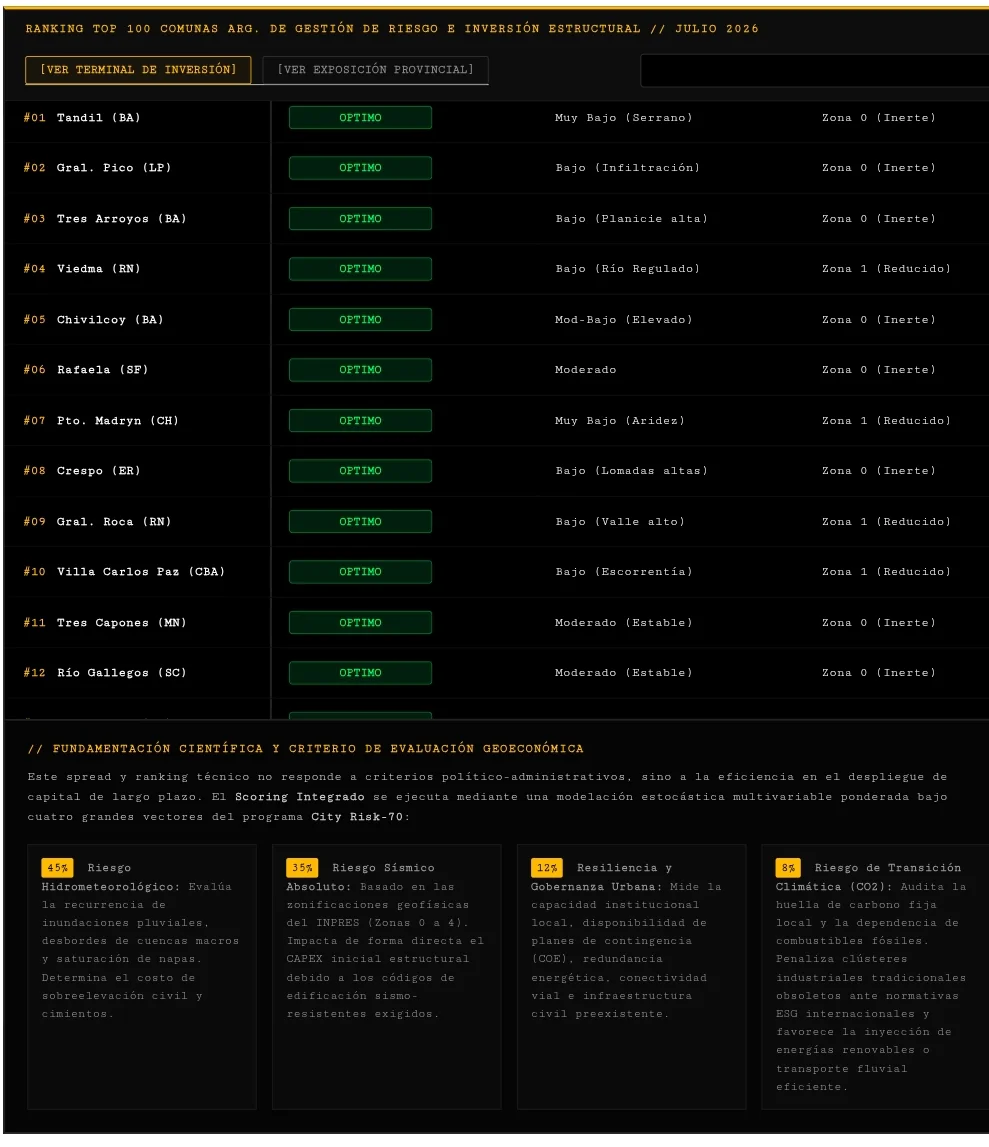Select the Gral. Pico (LP) row name

pyautogui.click(x=114, y=168)
